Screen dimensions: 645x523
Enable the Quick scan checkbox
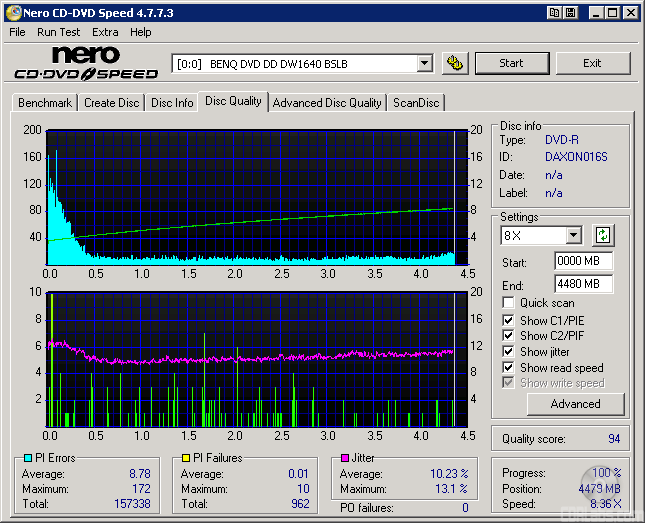pos(509,303)
